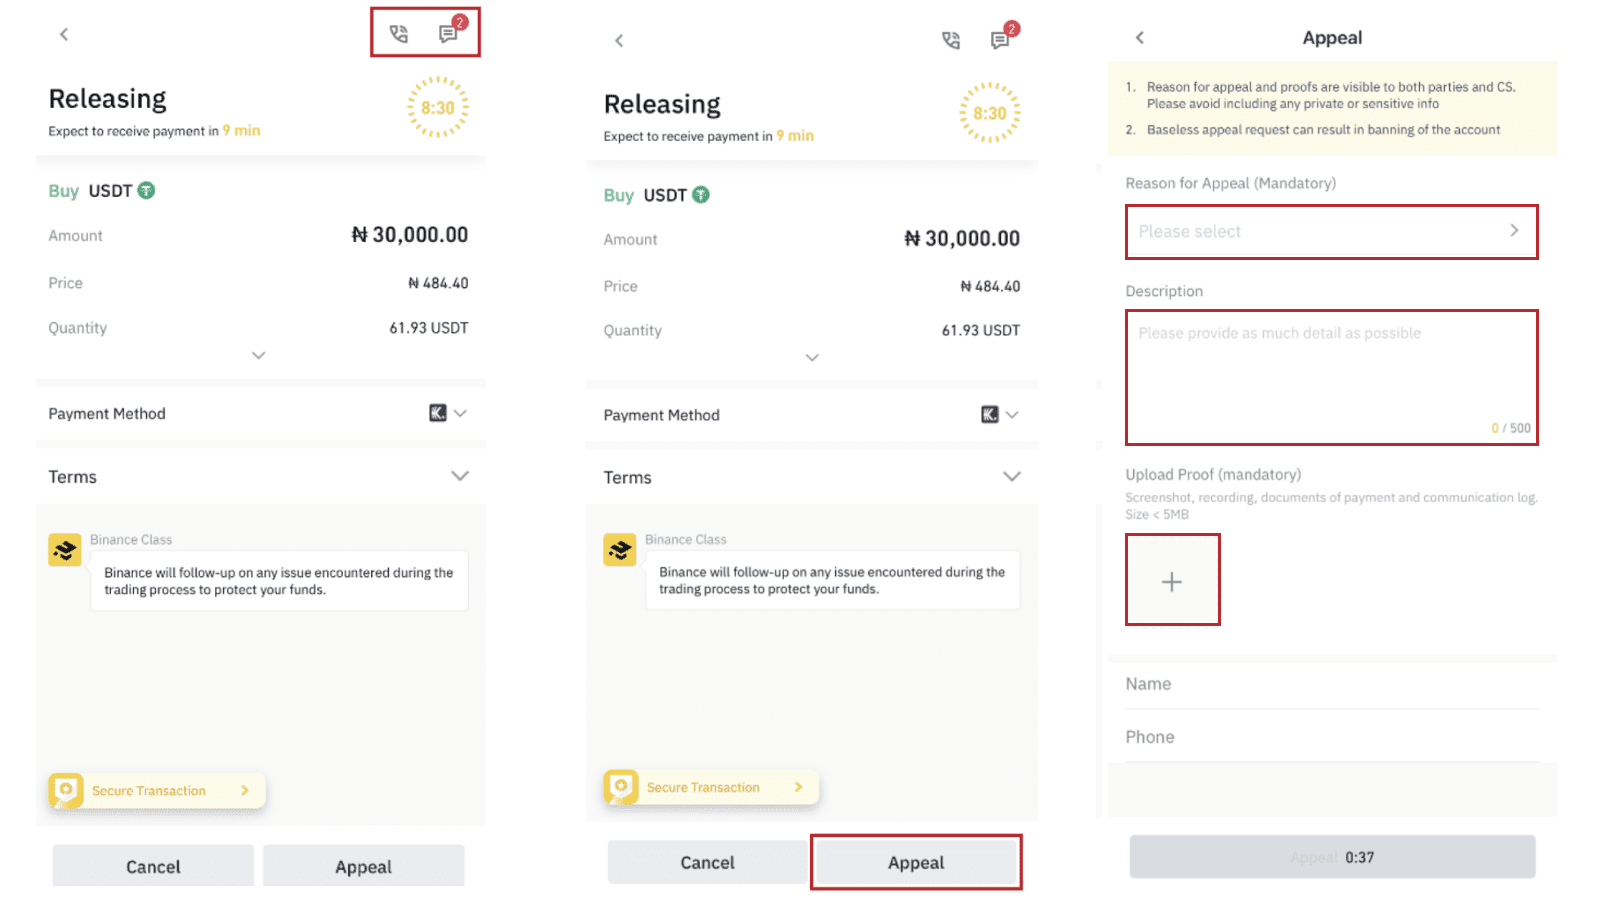1600x900 pixels.
Task: Open the Reason for Appeal selector
Action: pos(1331,231)
